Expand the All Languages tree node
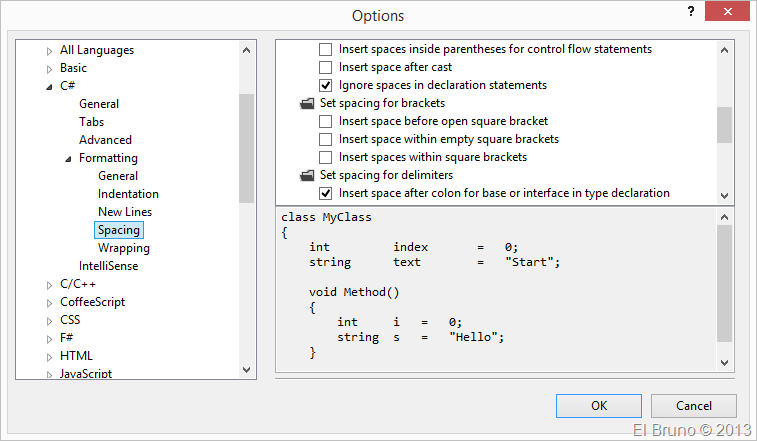 coord(49,50)
